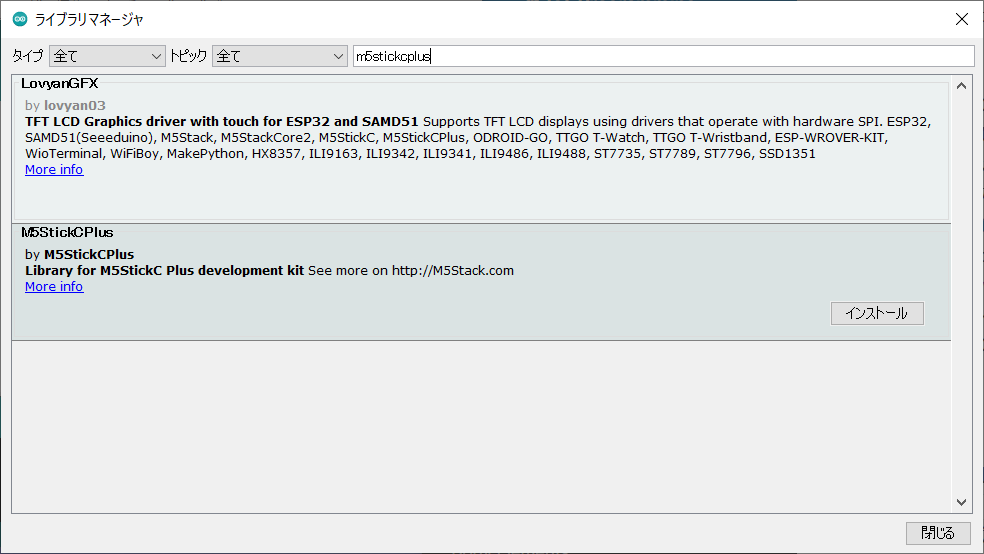Click the lovyan03 author name
984x554 pixels.
point(74,105)
